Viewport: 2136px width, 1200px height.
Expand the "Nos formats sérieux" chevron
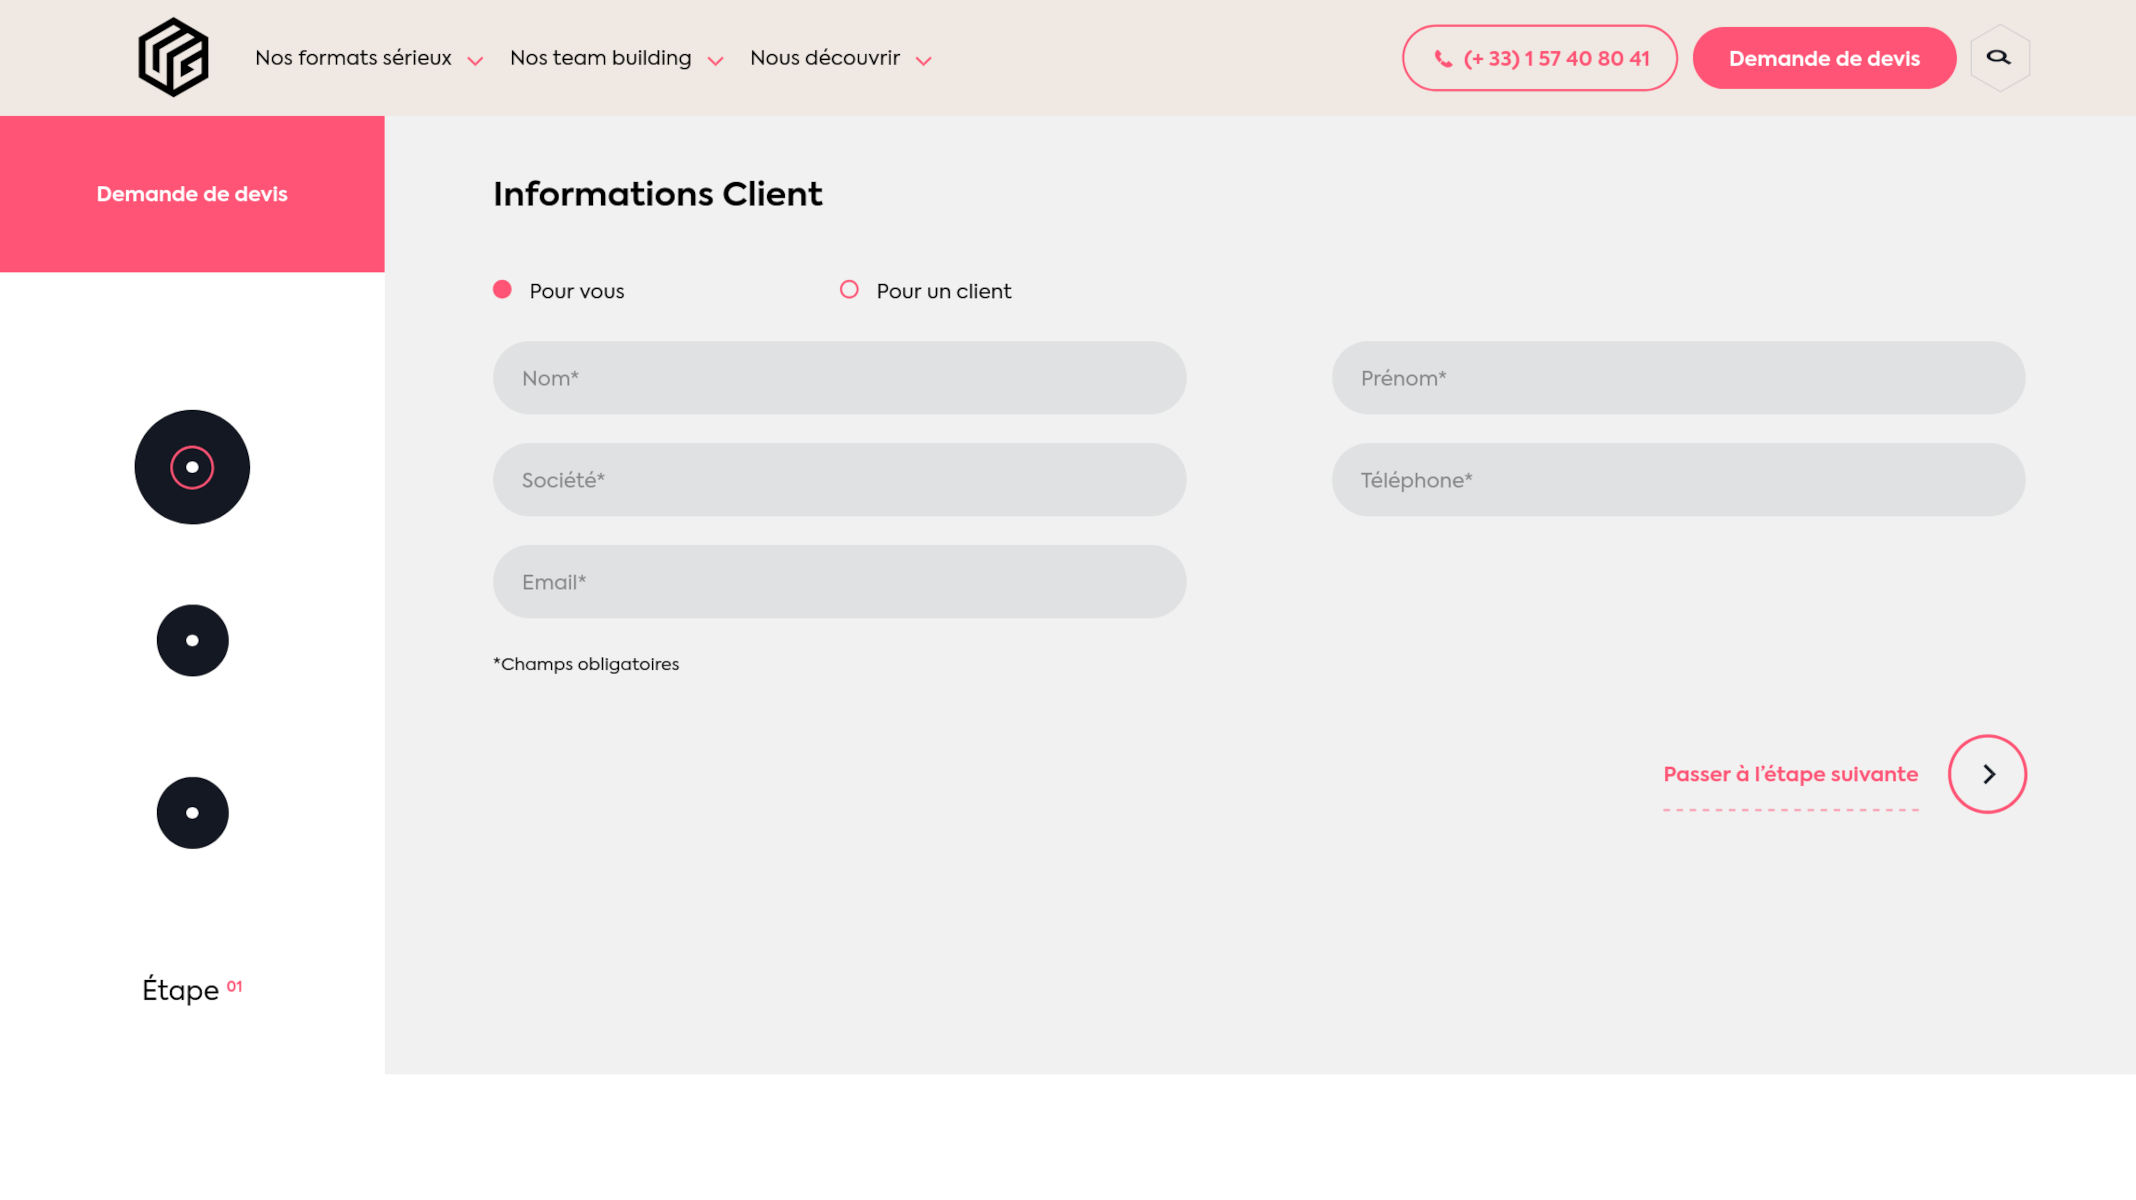point(475,61)
